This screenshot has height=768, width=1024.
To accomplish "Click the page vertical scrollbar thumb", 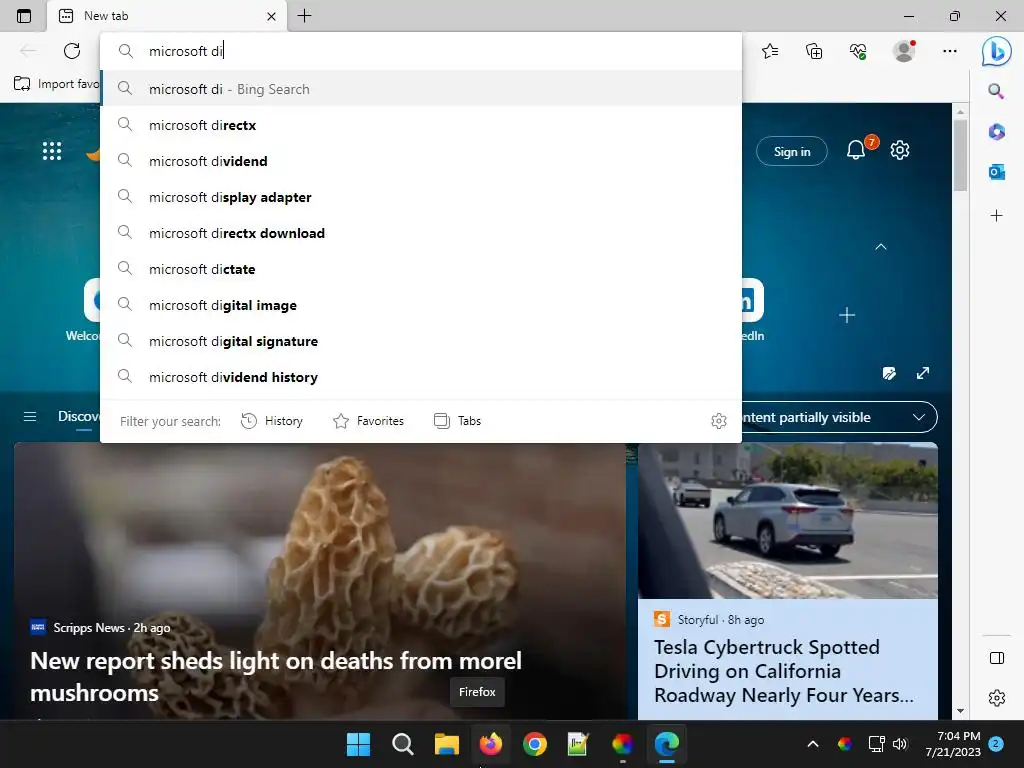I will [960, 155].
